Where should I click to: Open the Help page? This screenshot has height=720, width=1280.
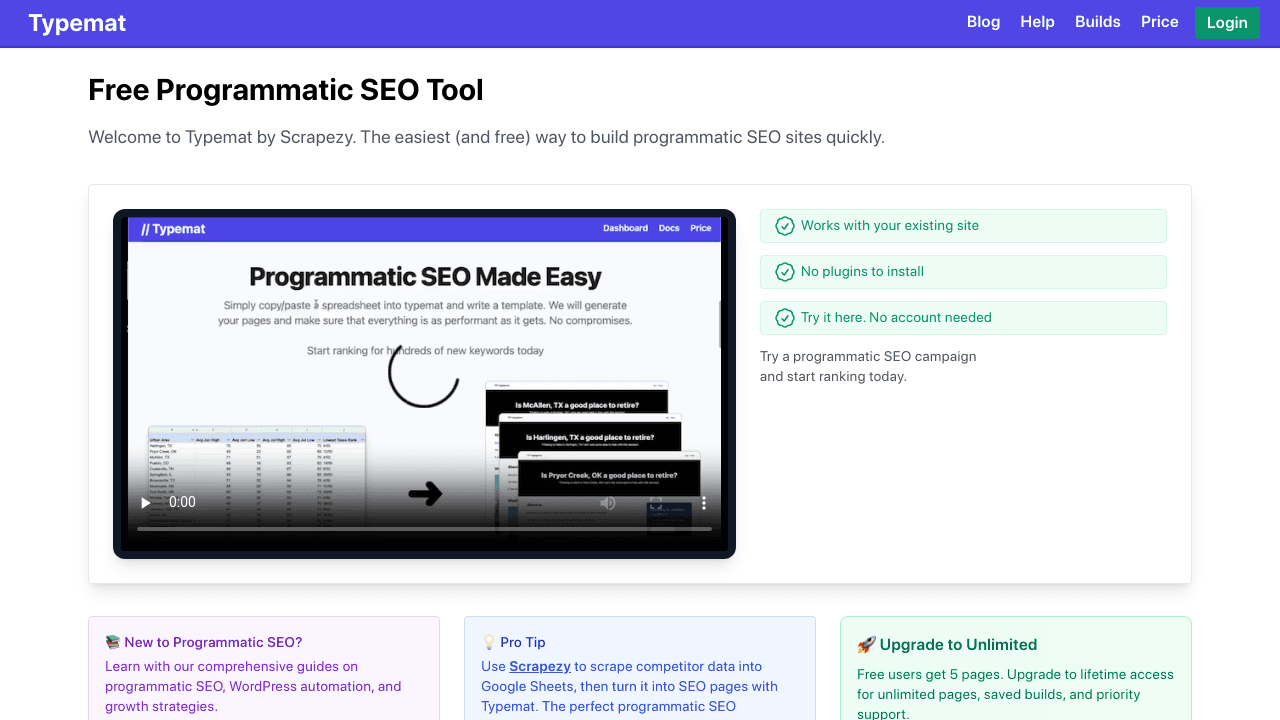1037,22
